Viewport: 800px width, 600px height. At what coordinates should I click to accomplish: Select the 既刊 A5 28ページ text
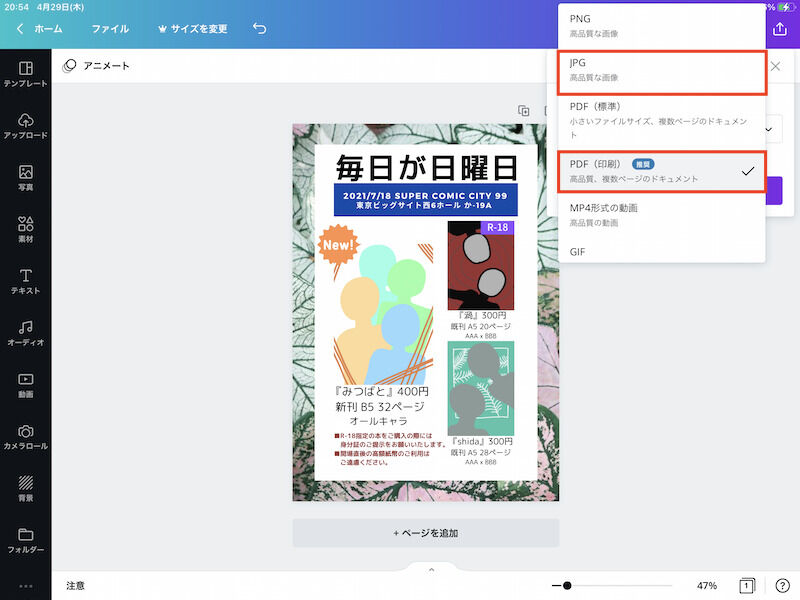(481, 453)
